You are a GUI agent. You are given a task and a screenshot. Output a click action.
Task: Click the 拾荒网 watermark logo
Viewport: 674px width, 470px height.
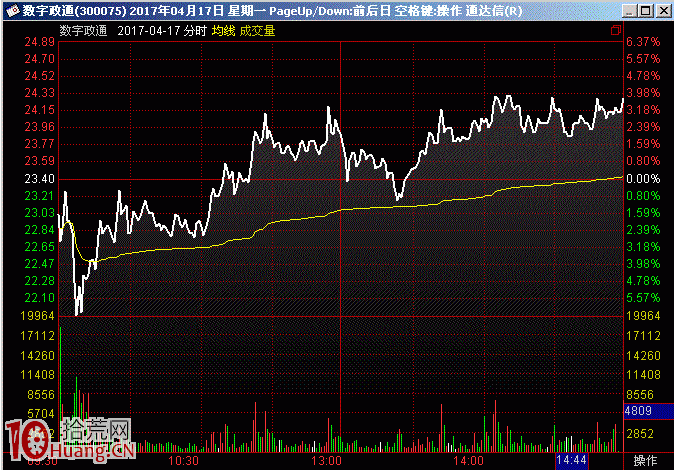coord(70,440)
